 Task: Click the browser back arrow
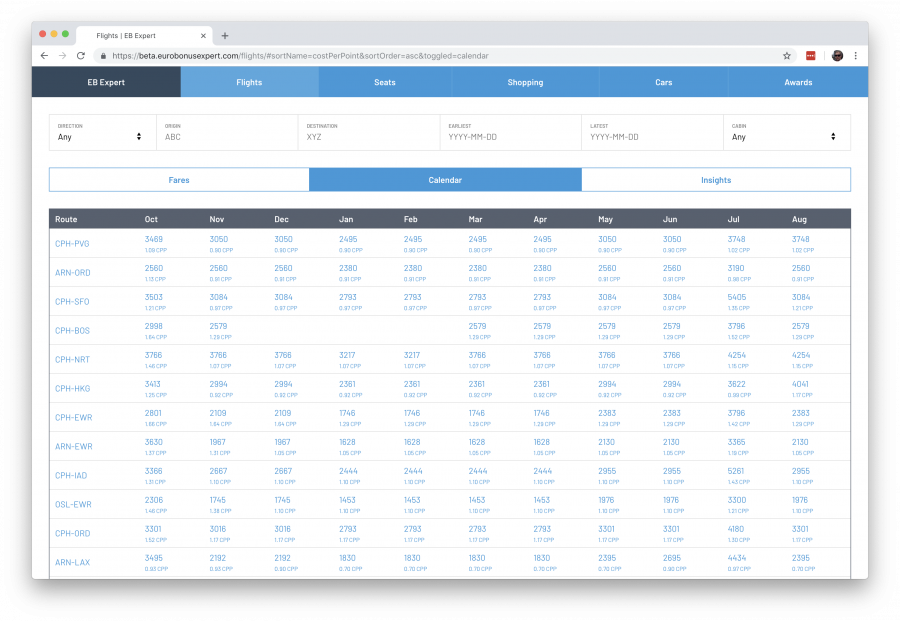(x=45, y=56)
